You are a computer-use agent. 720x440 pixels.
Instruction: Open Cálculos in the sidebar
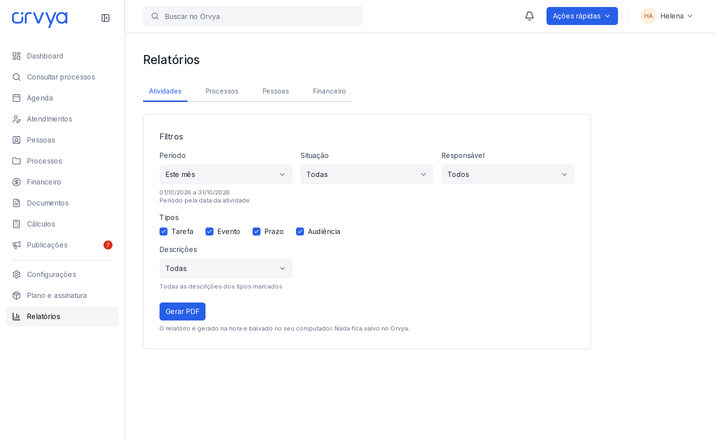[62, 224]
